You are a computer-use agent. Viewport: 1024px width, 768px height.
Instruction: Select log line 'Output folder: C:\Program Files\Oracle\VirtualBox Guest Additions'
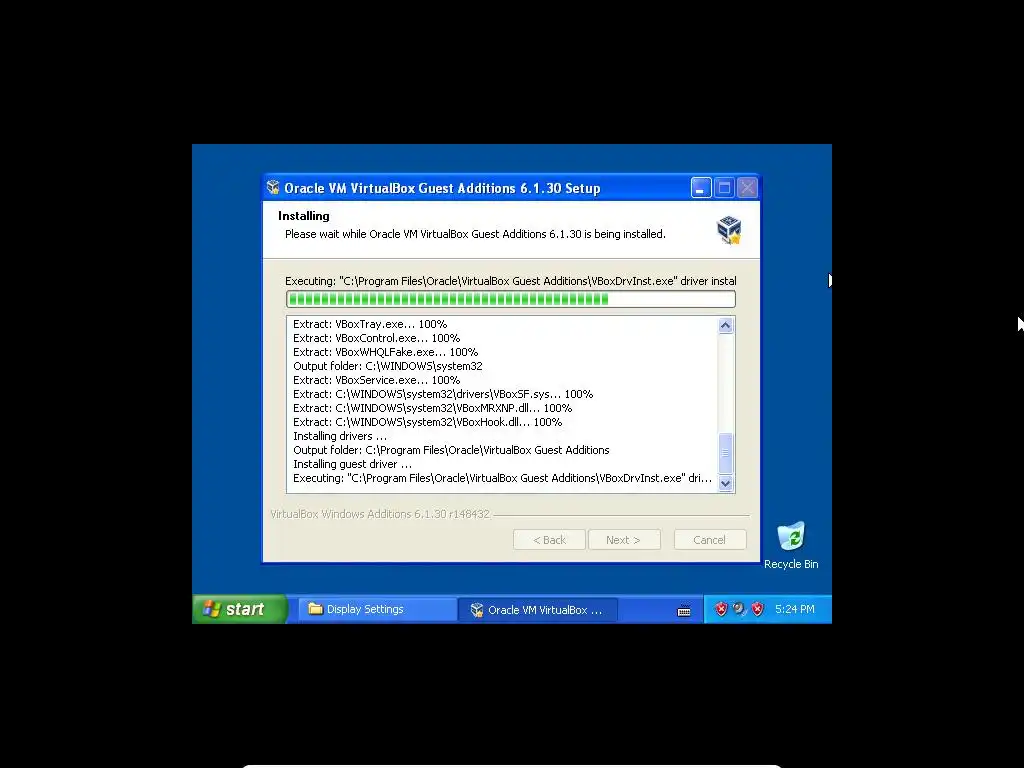[x=451, y=450]
